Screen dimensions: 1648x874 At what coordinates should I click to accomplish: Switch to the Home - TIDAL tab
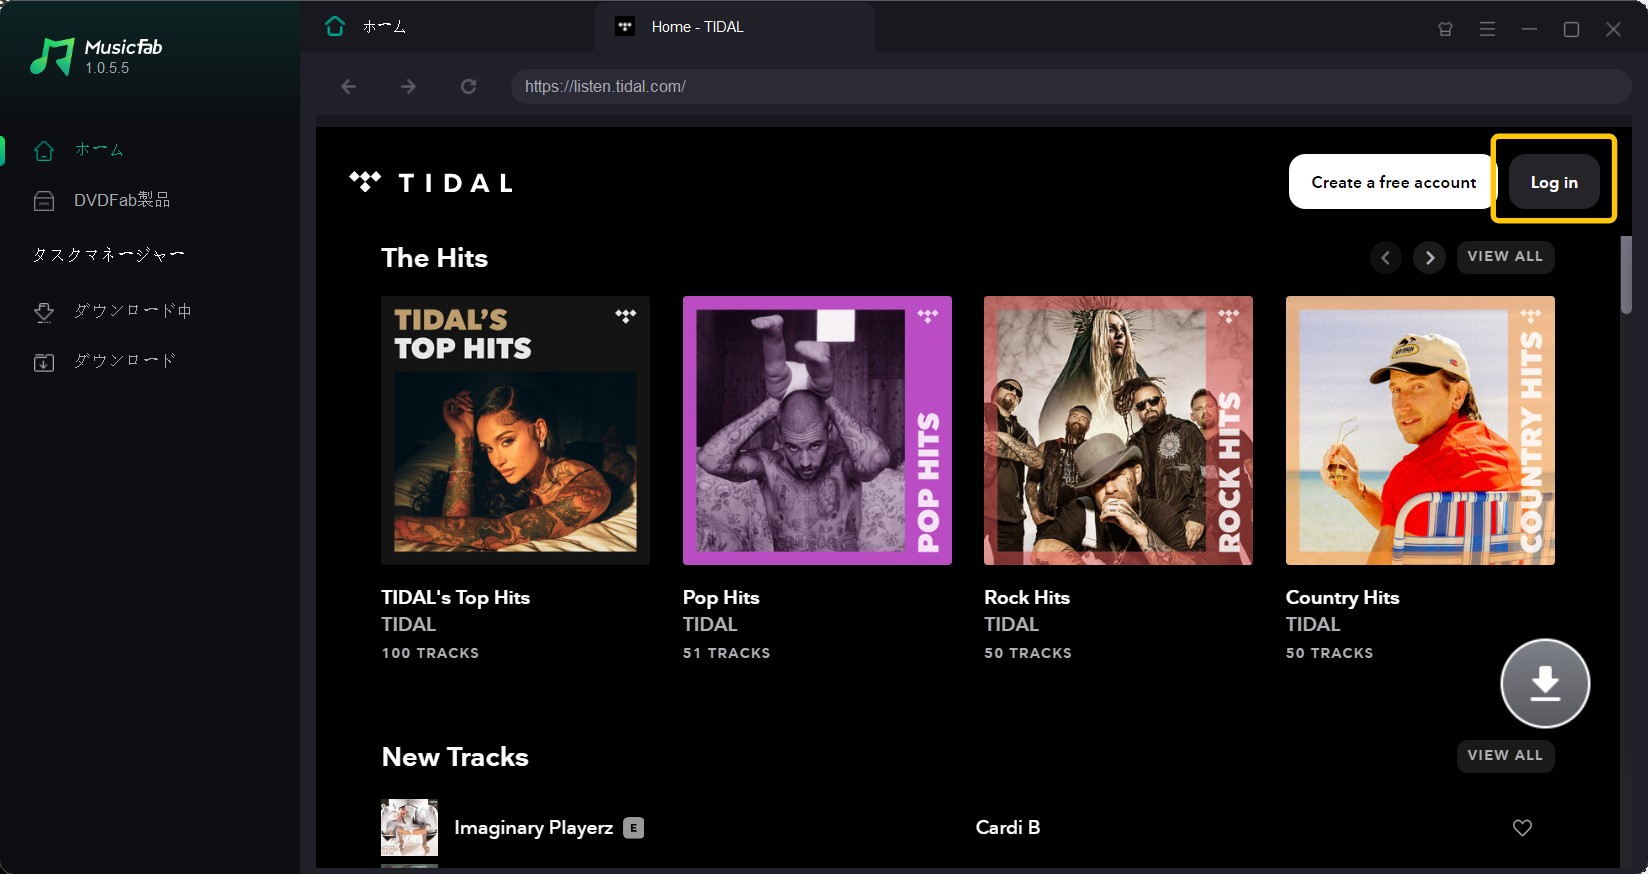click(734, 27)
